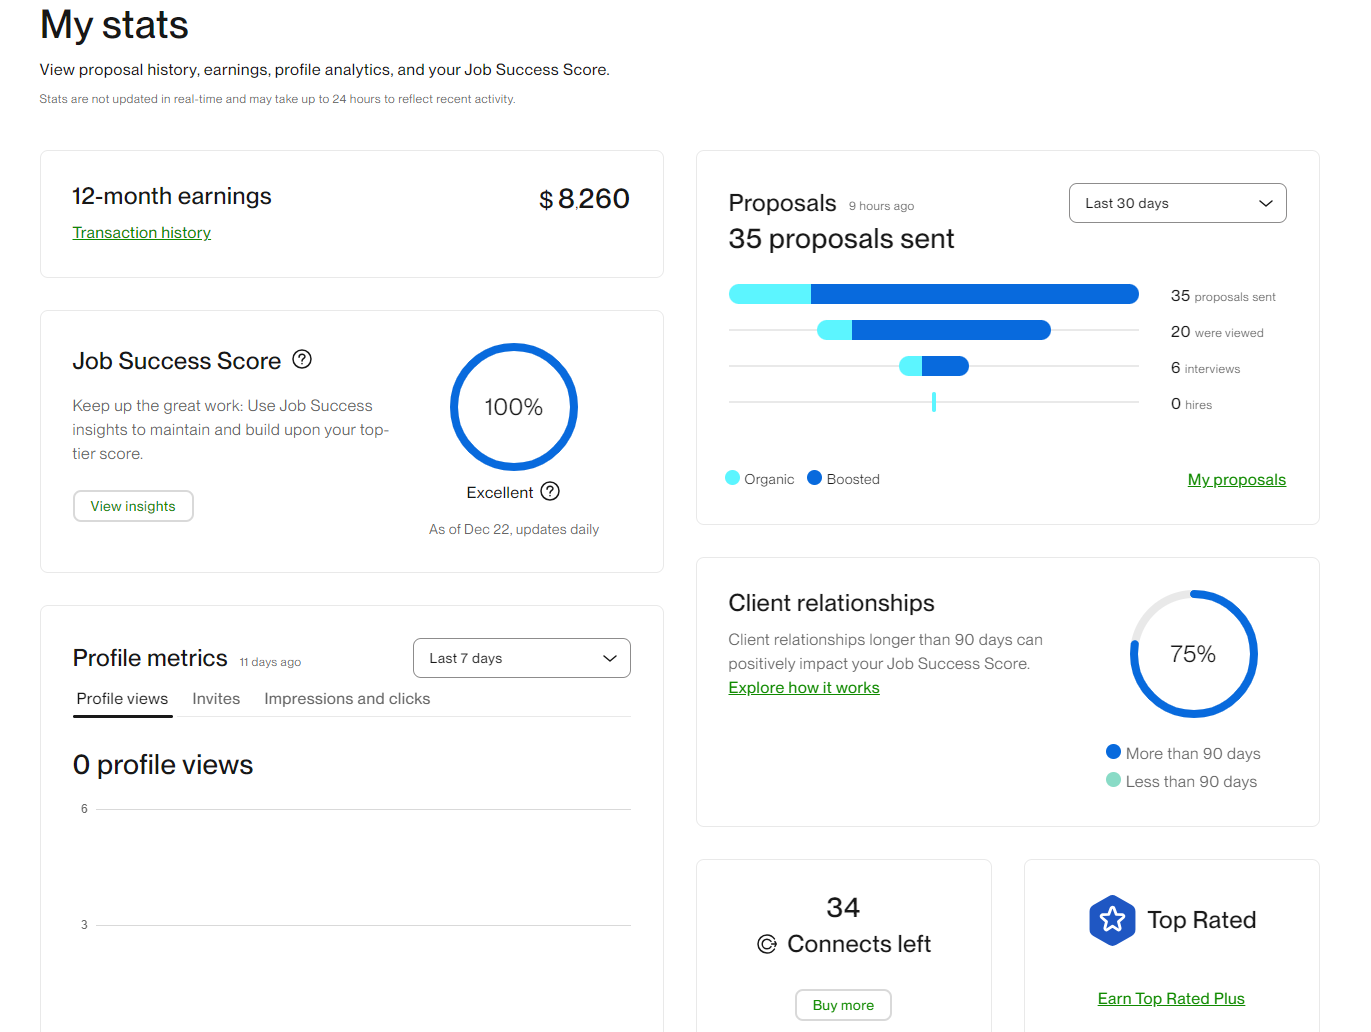Open the Job Success Score help tooltip
This screenshot has height=1032, width=1371.
[x=302, y=359]
